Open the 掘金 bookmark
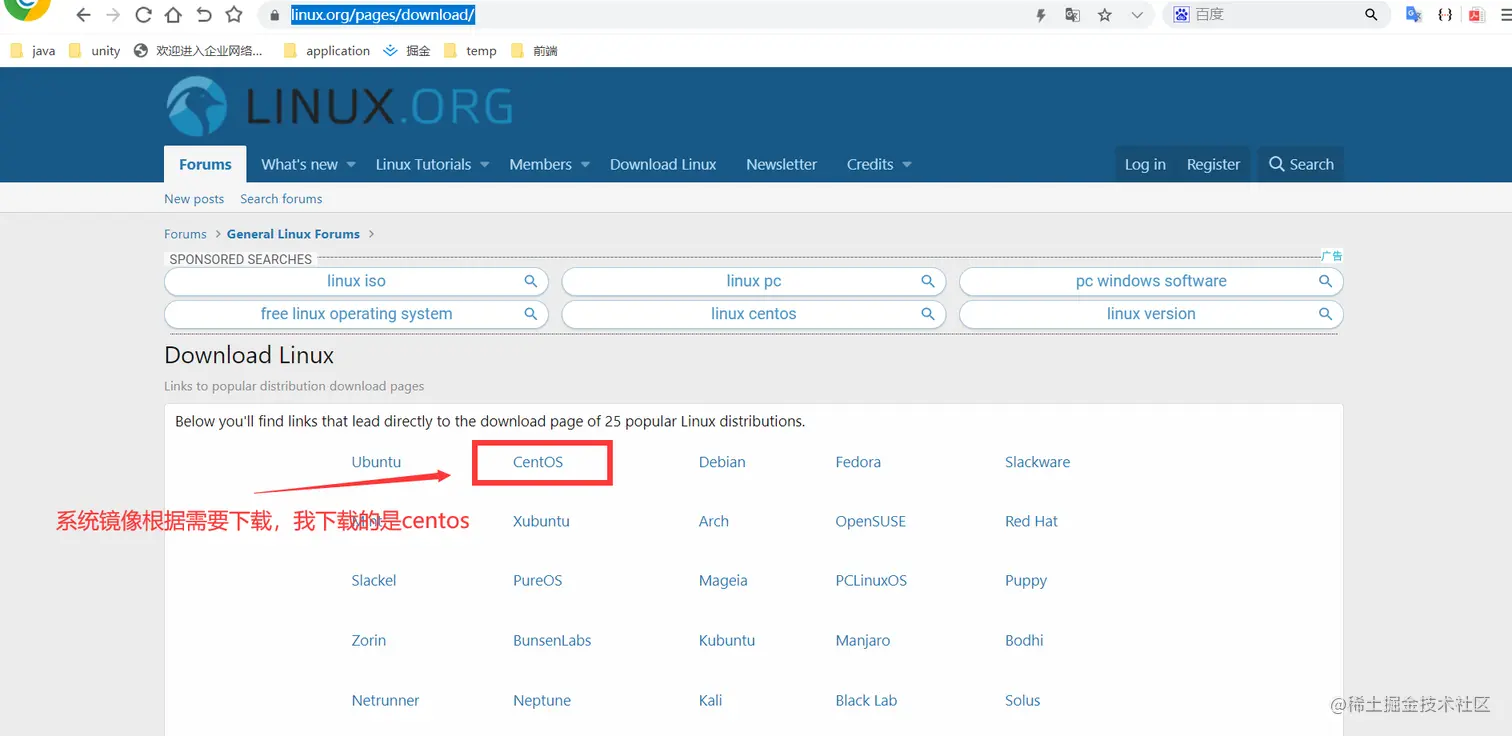The height and width of the screenshot is (736, 1512). (406, 51)
